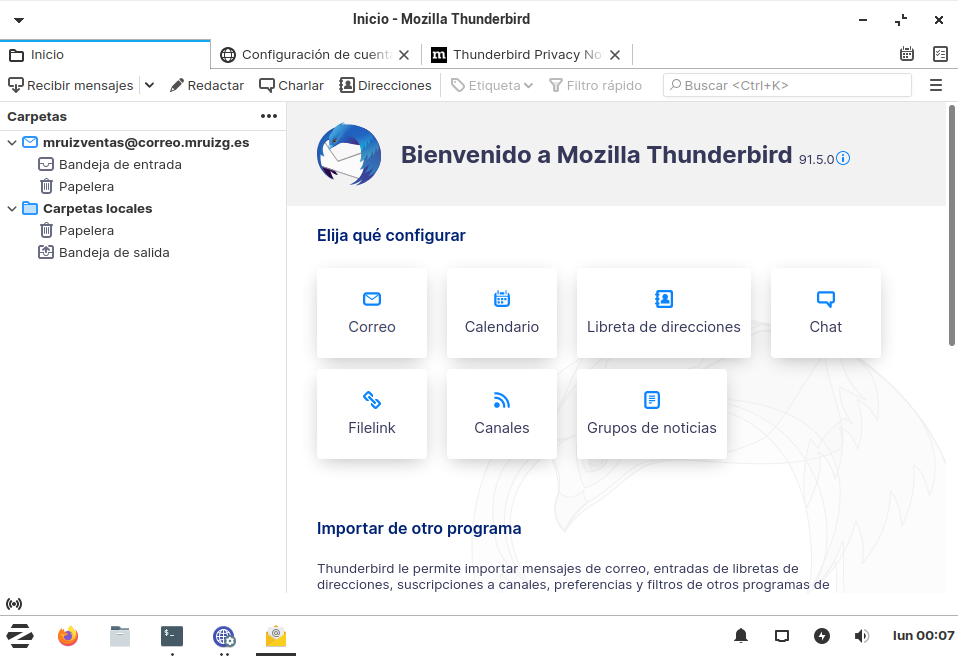Image resolution: width=958 pixels, height=656 pixels.
Task: Open the Thunderbird application menu (hamburger)
Action: click(936, 86)
